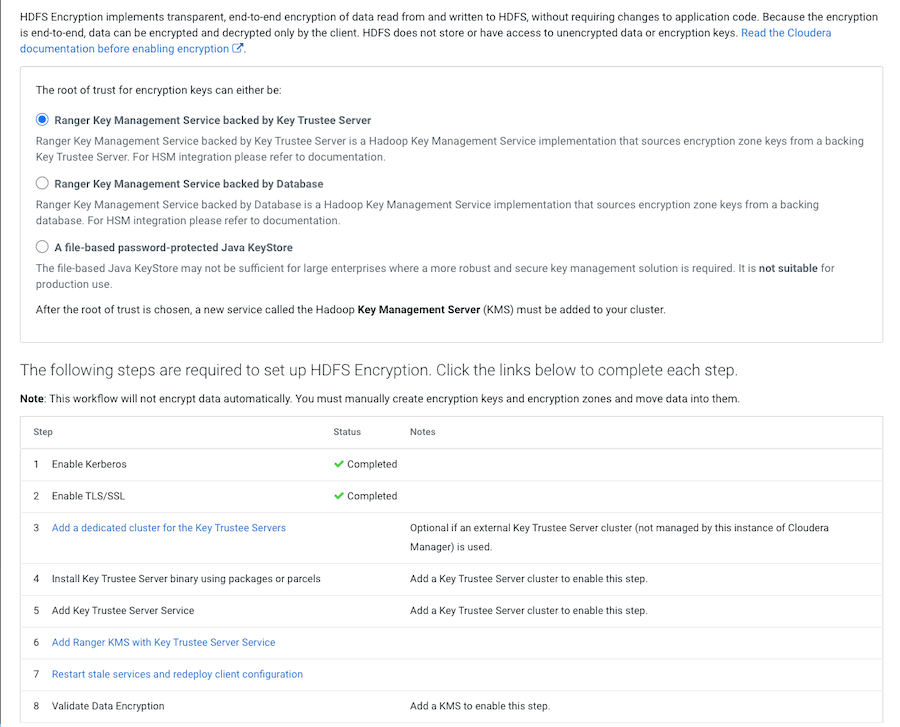
Task: Click green checkmark beside Enable Kerberos
Action: 339,464
